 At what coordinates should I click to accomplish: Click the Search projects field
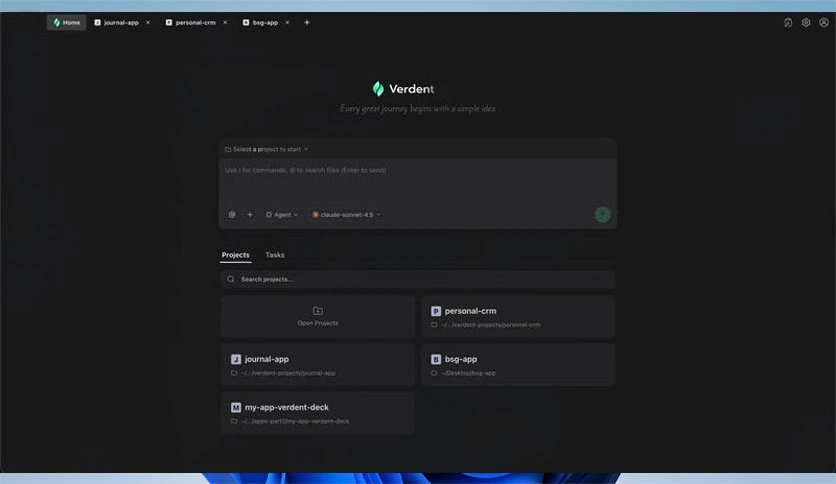click(x=417, y=279)
